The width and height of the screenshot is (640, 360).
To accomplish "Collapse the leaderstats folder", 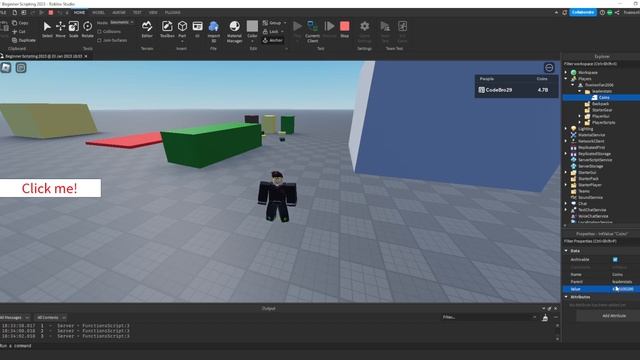I will [x=580, y=91].
